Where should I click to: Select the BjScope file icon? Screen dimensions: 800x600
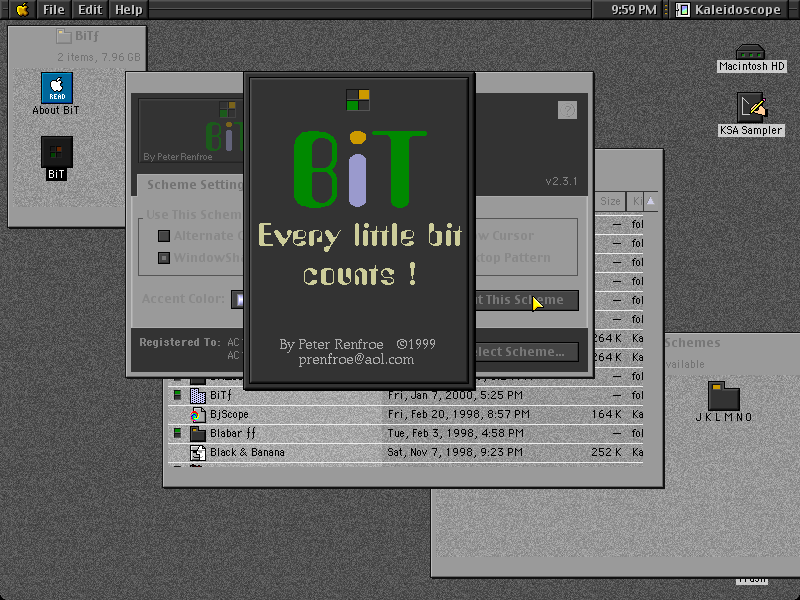pos(197,414)
